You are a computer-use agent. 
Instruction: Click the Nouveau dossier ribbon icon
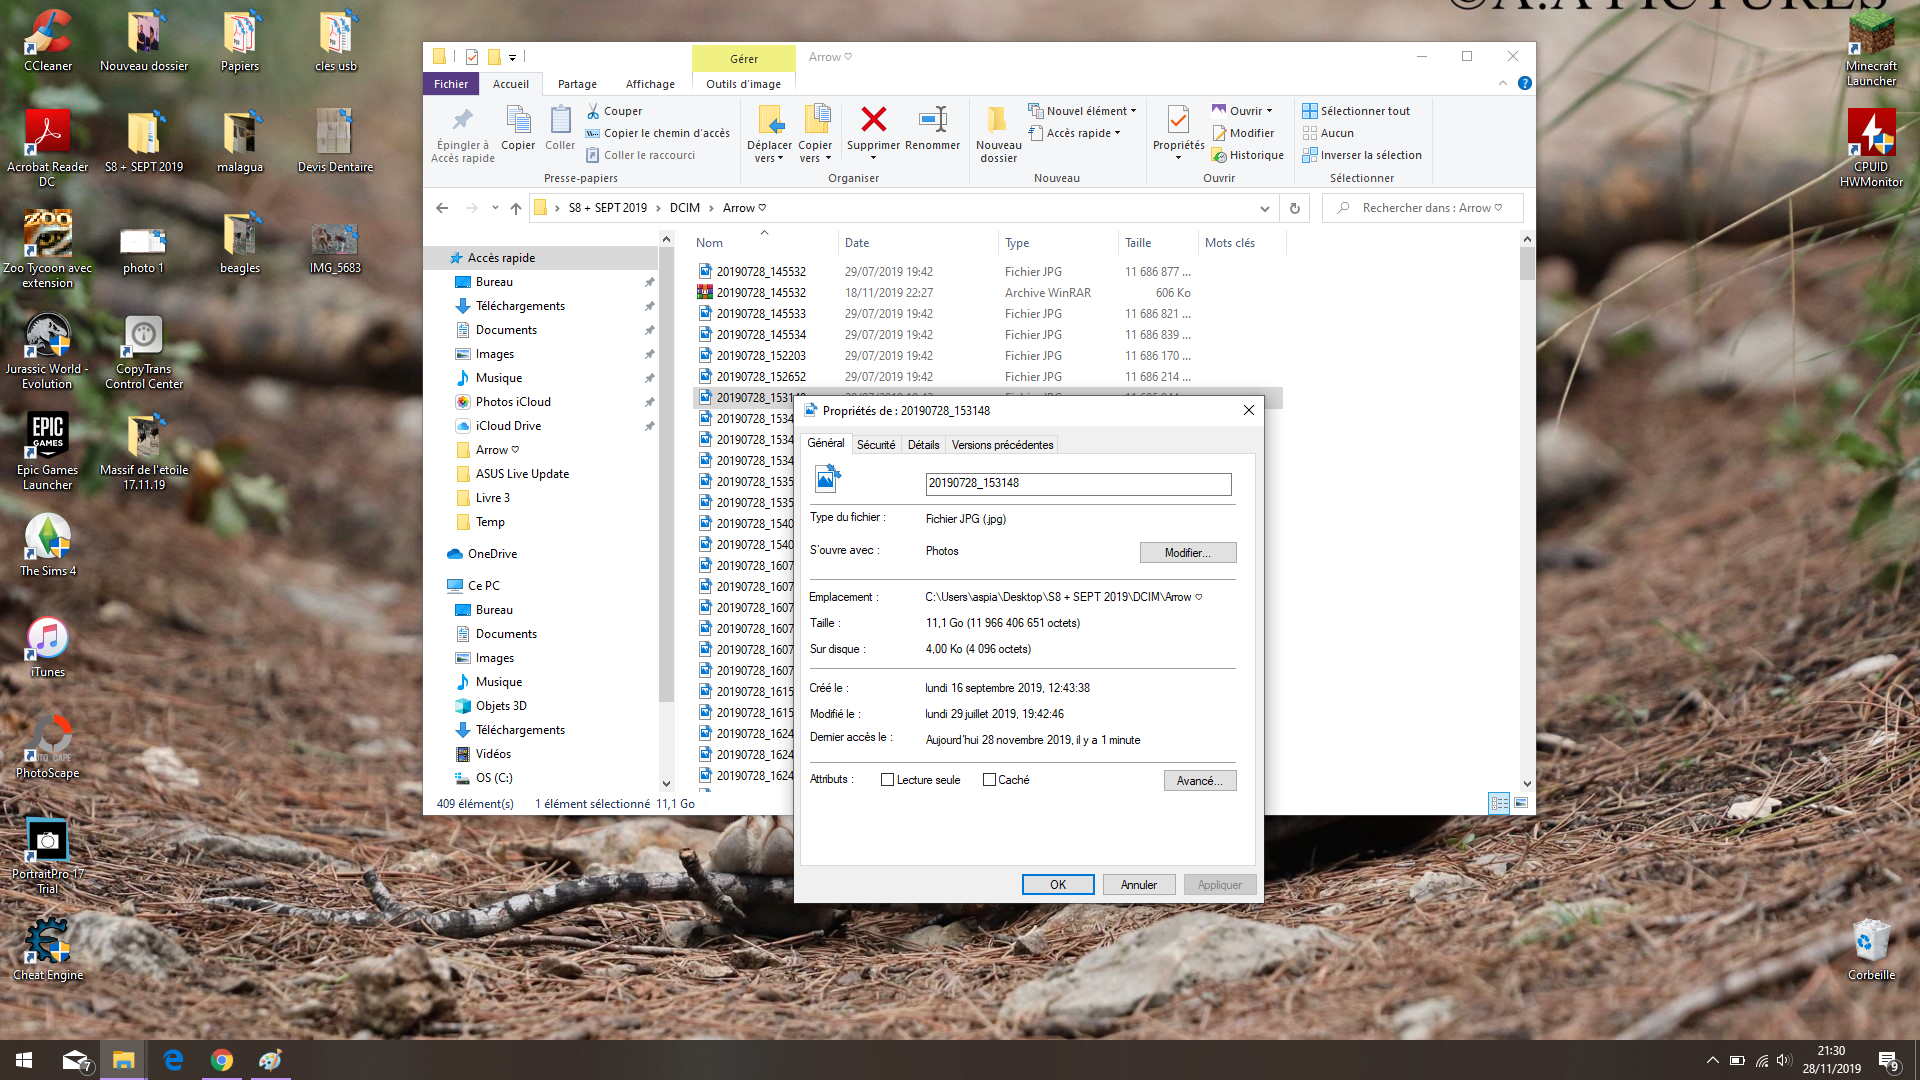(x=997, y=121)
